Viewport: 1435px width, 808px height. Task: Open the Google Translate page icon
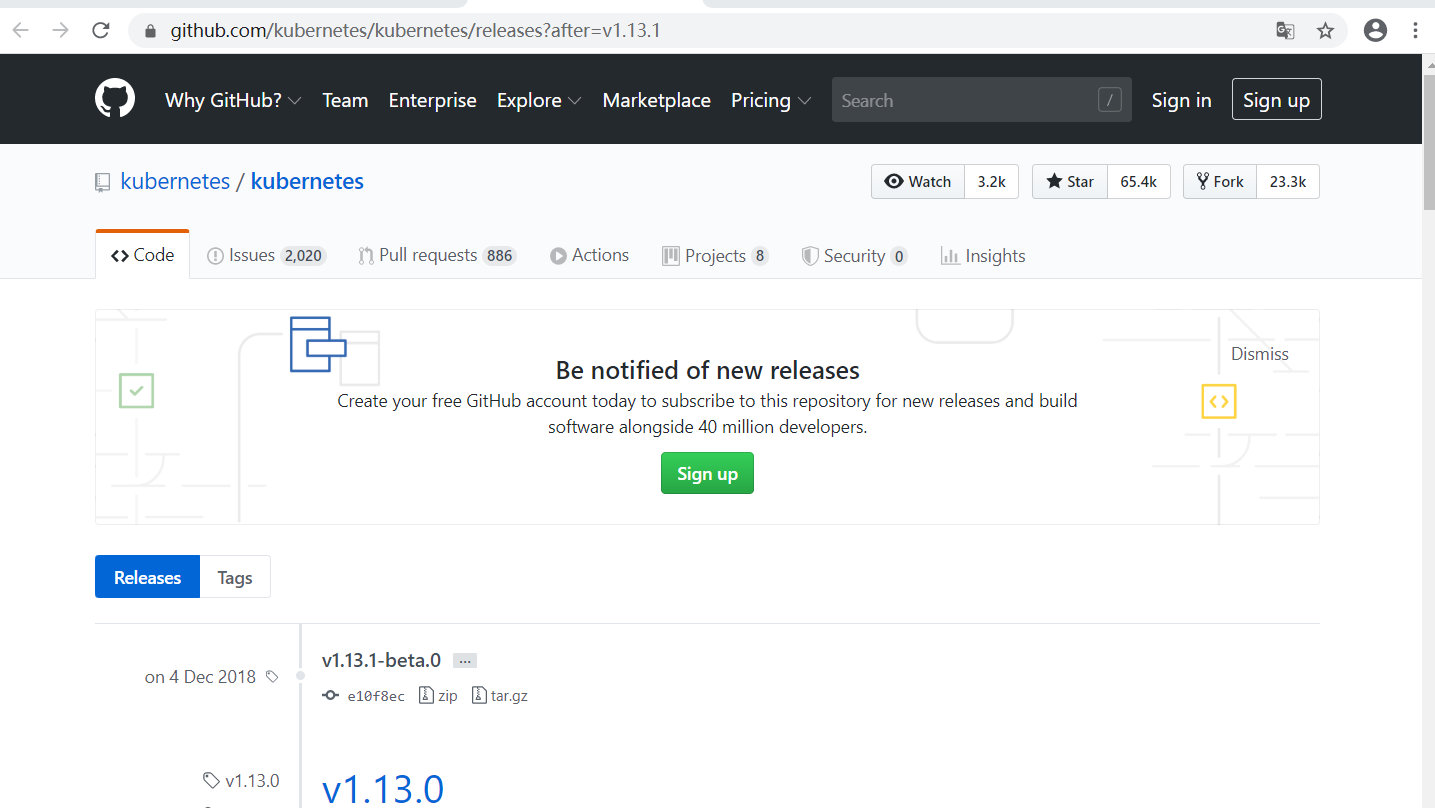click(x=1286, y=31)
